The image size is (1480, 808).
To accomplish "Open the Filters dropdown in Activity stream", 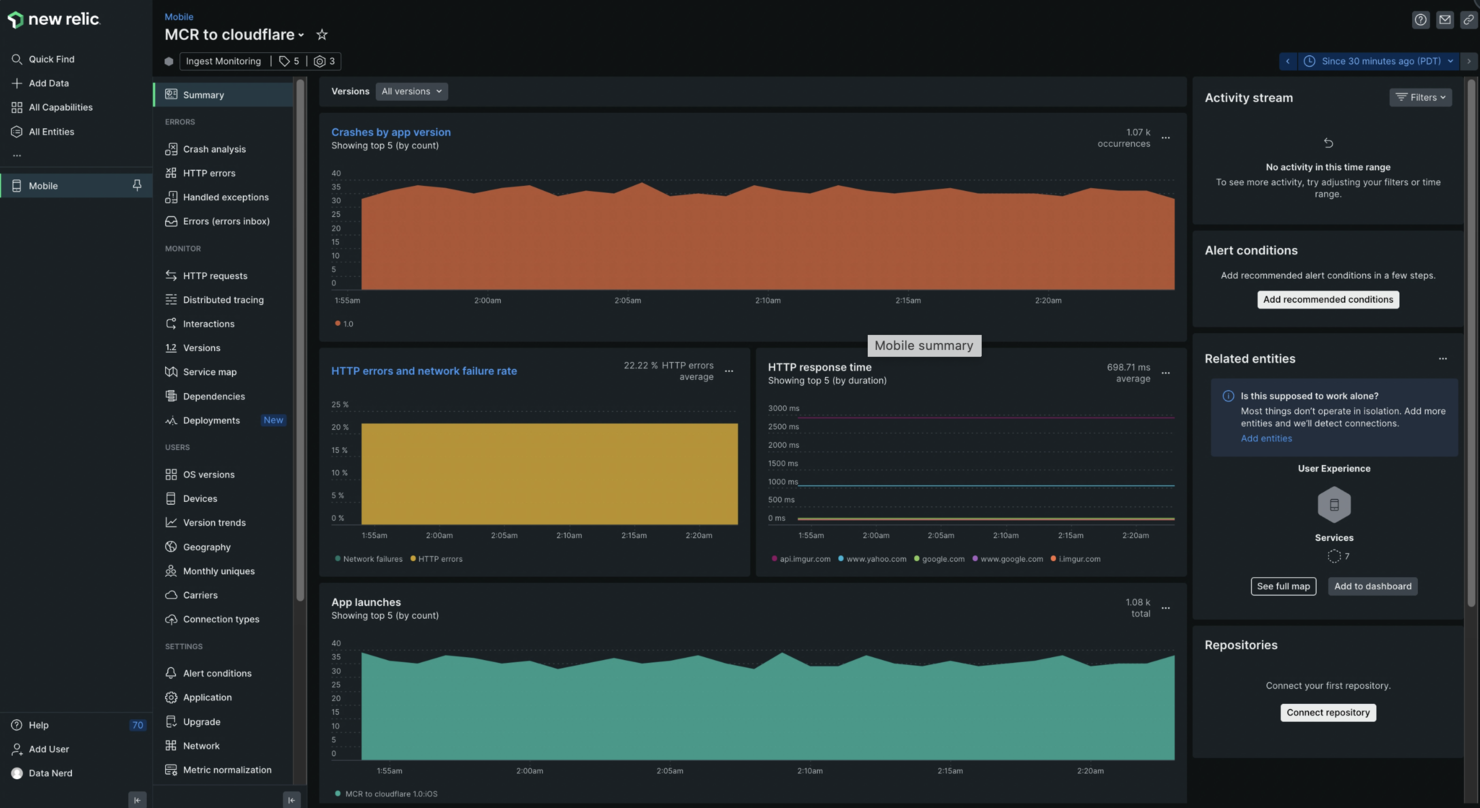I will pyautogui.click(x=1420, y=97).
